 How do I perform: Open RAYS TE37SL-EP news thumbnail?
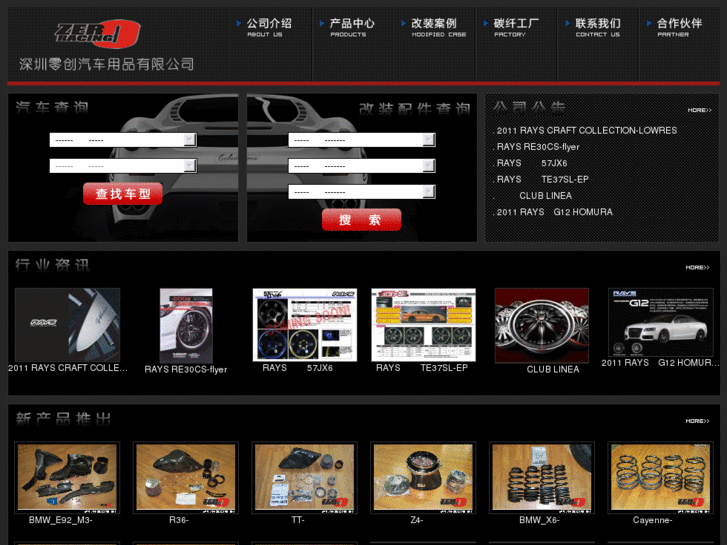pyautogui.click(x=423, y=325)
